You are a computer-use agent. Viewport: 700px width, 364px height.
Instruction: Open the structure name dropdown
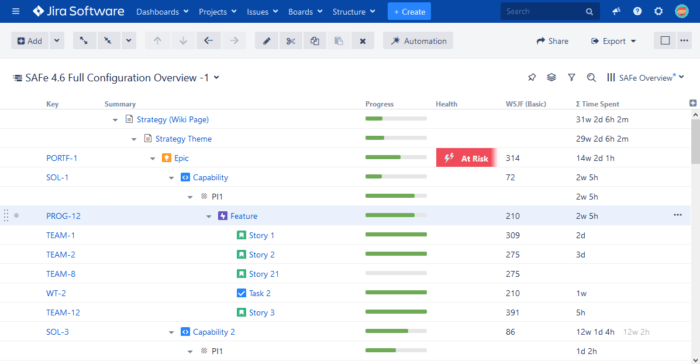click(217, 78)
